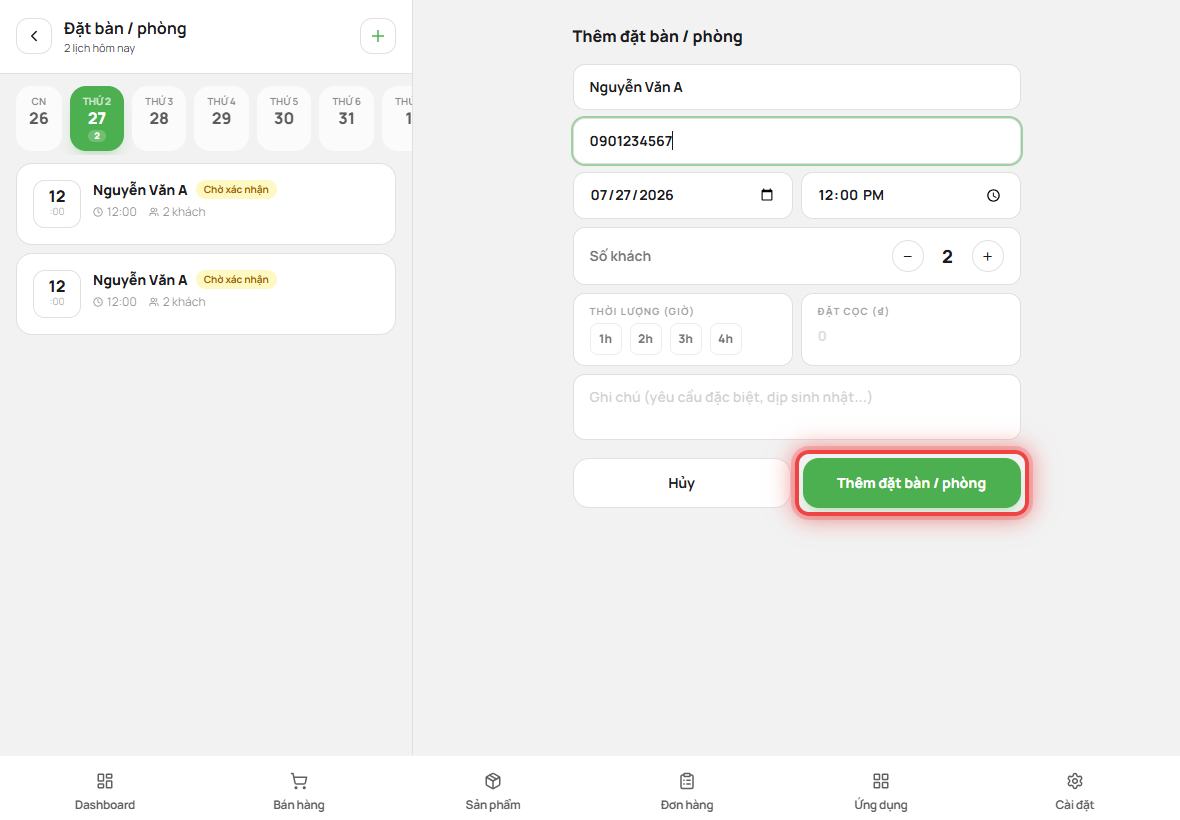Open Dashboard from the bottom navigation

click(x=105, y=781)
